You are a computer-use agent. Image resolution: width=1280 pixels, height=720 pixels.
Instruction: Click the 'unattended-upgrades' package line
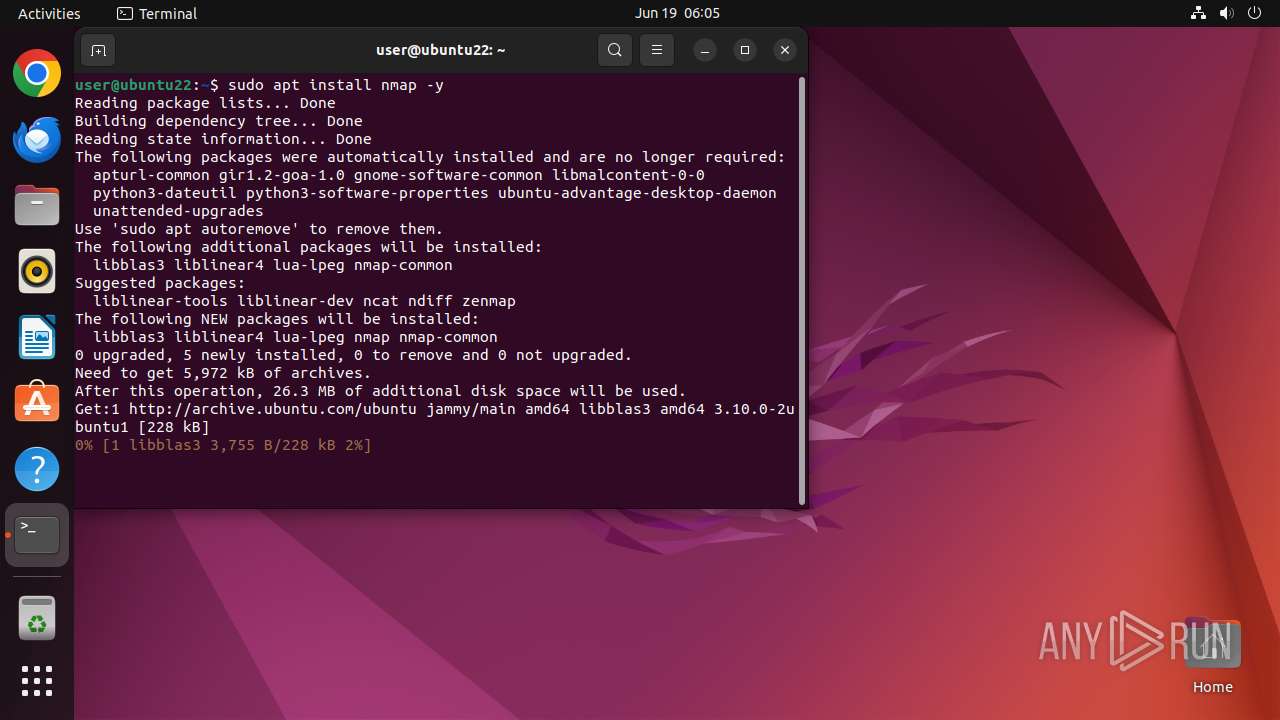point(178,211)
